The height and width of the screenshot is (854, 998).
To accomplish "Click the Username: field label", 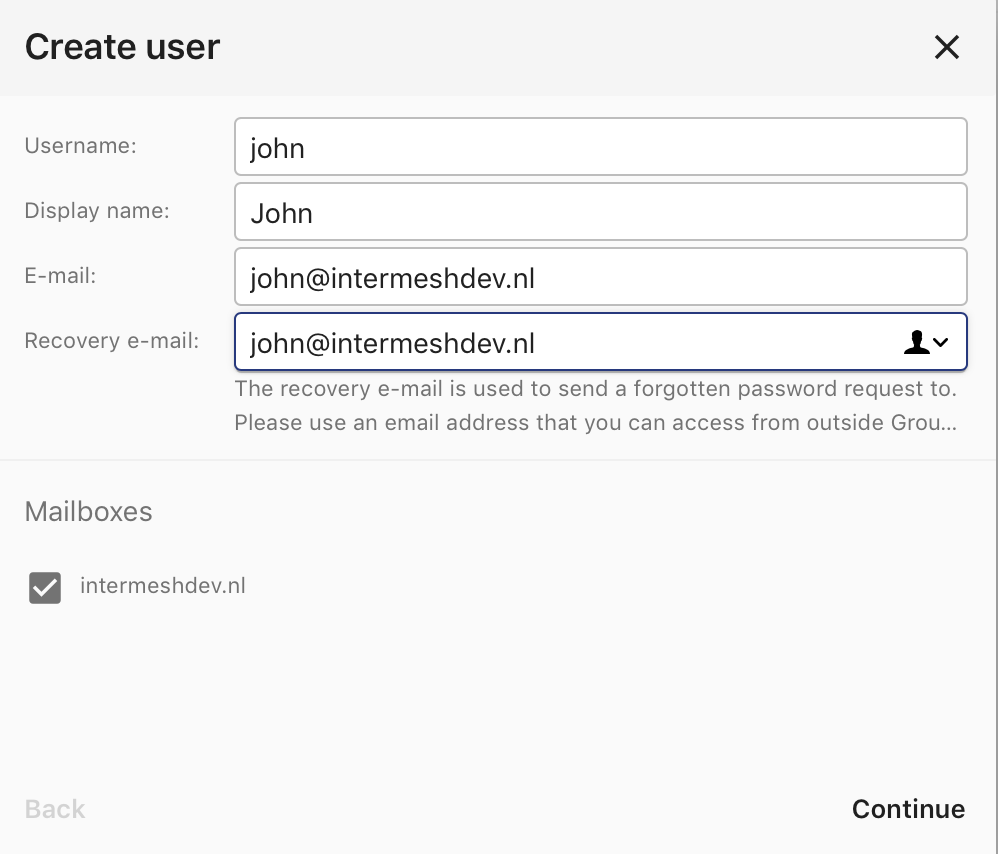I will point(81,146).
